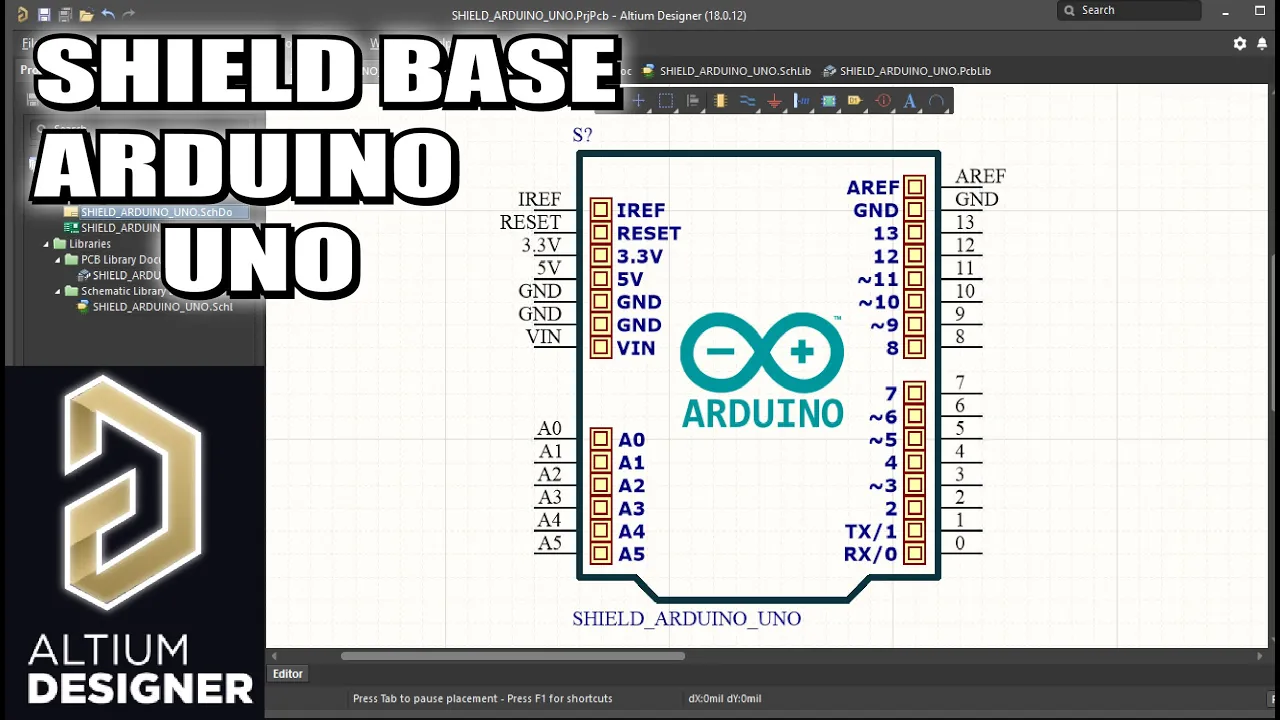Click the dX:0mil dY:0mil status readout
This screenshot has width=1280, height=720.
click(725, 699)
